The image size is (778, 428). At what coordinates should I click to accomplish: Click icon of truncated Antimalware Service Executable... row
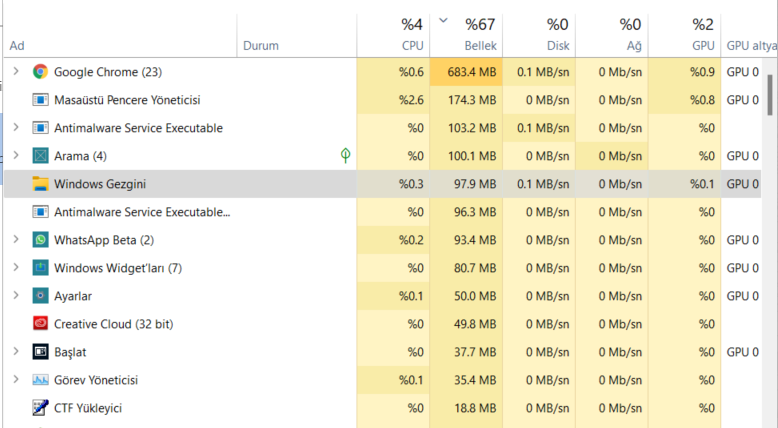pos(40,212)
